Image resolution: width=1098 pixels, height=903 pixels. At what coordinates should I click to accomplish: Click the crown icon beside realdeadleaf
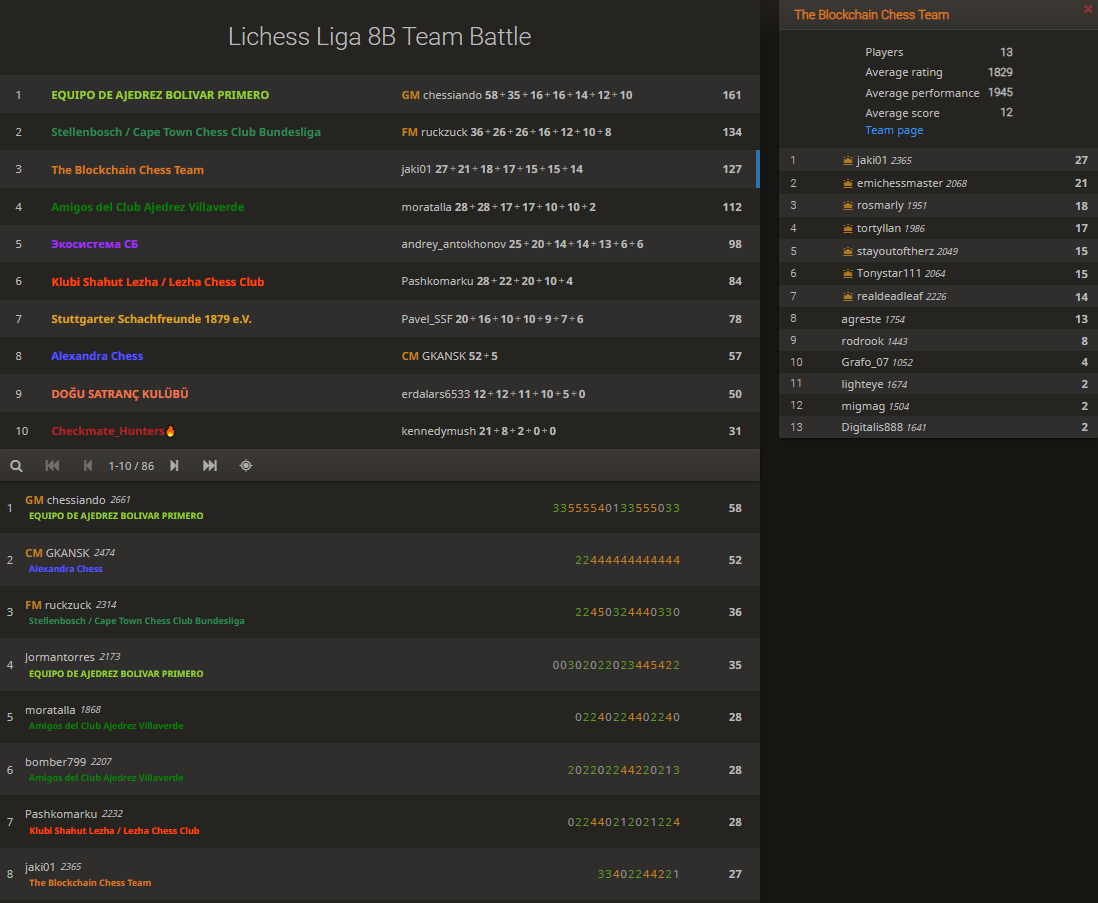click(847, 297)
